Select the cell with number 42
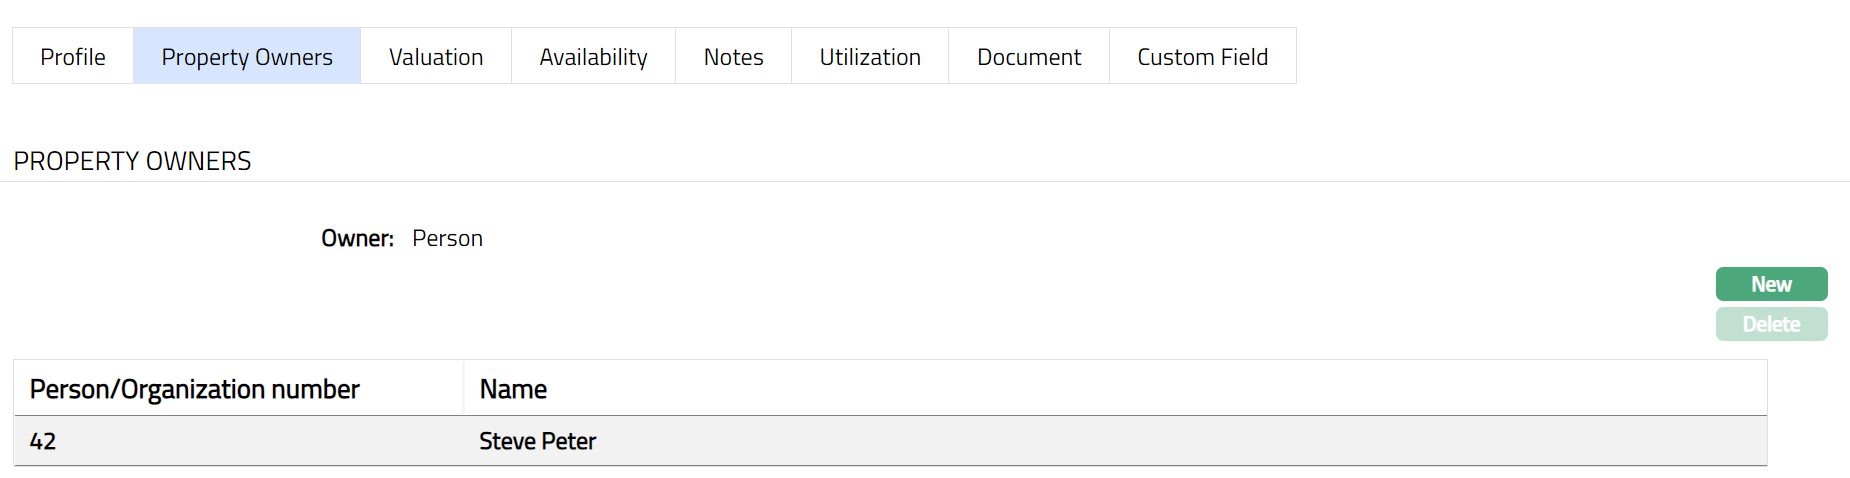This screenshot has height=478, width=1850. [43, 441]
